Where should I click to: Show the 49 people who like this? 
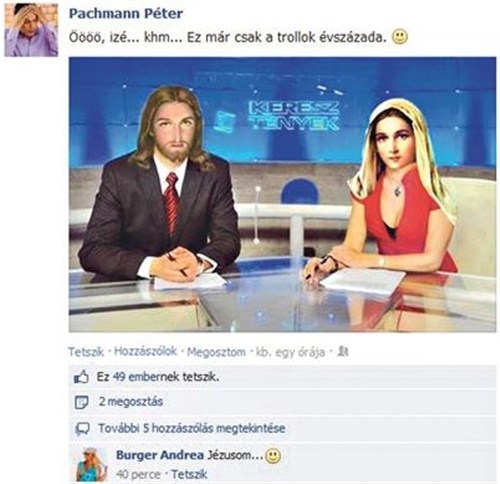[158, 377]
